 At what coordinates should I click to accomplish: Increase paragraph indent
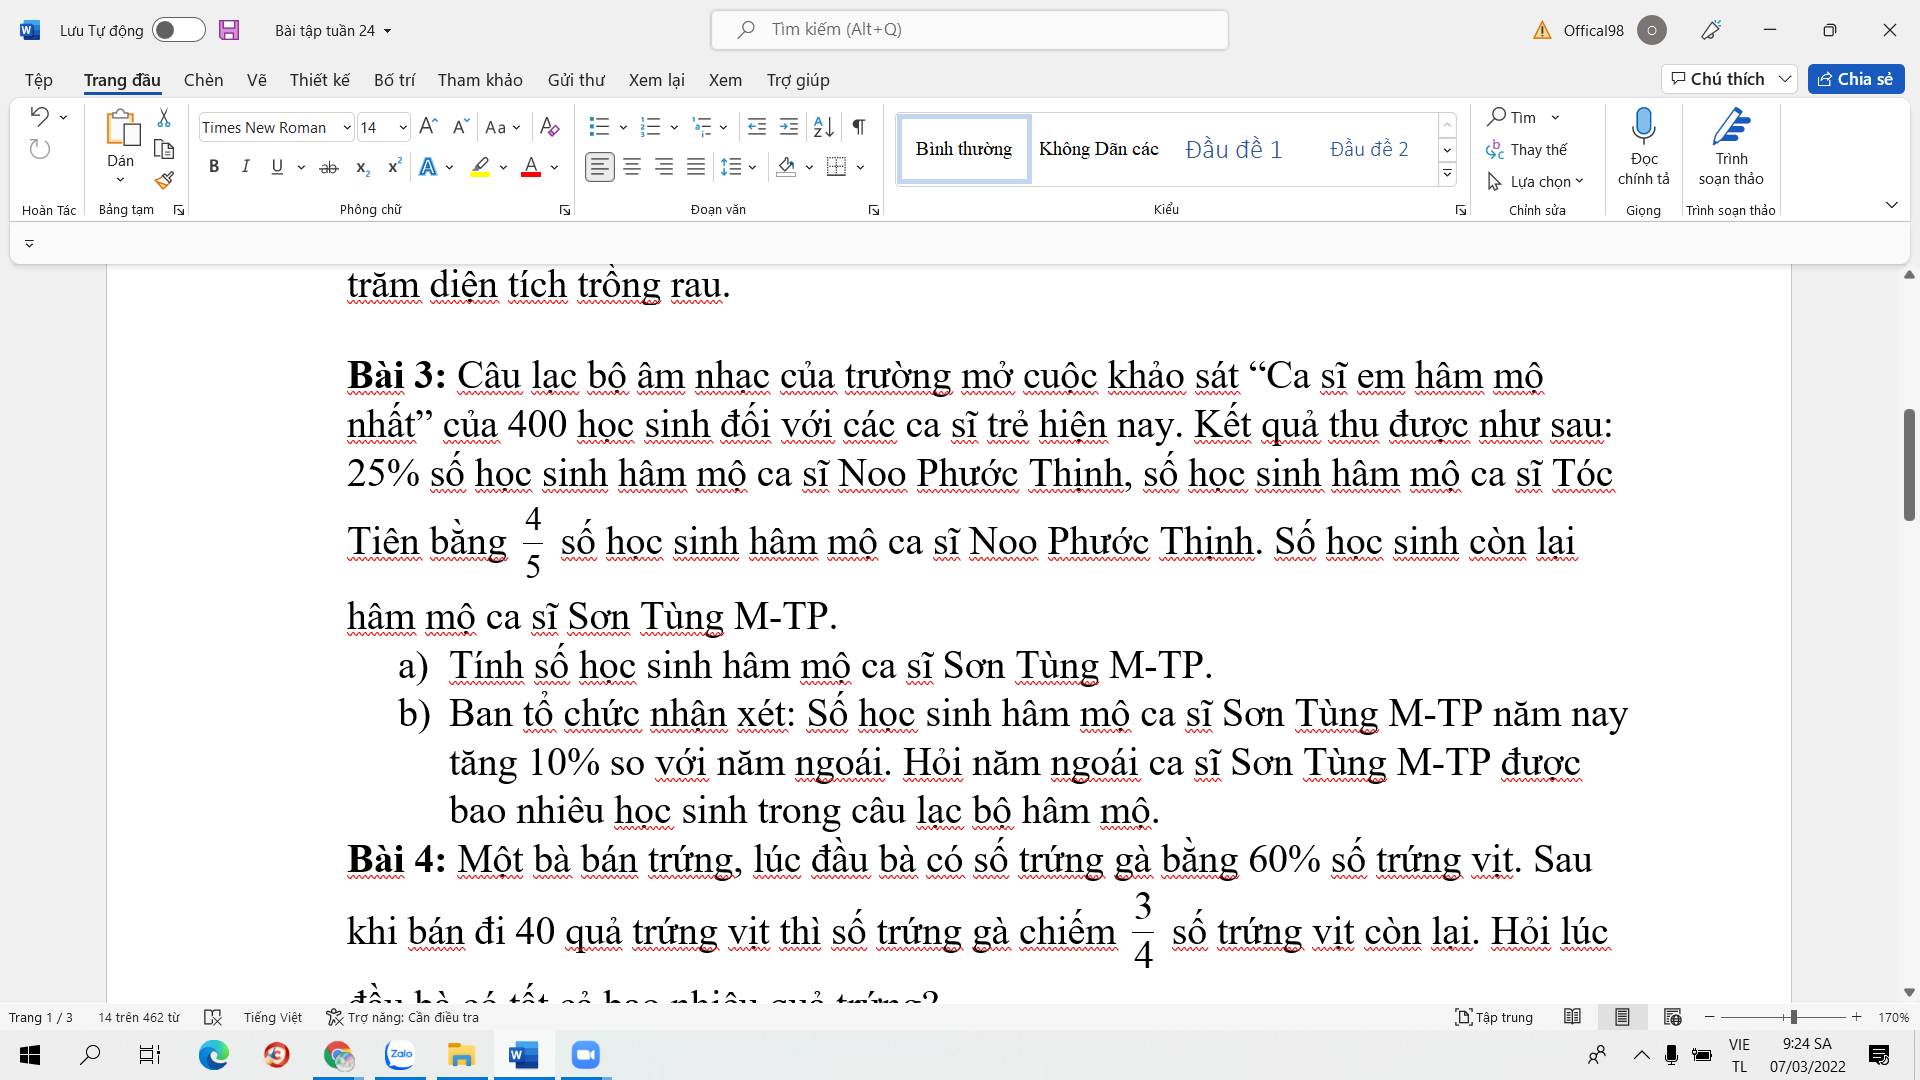point(789,127)
